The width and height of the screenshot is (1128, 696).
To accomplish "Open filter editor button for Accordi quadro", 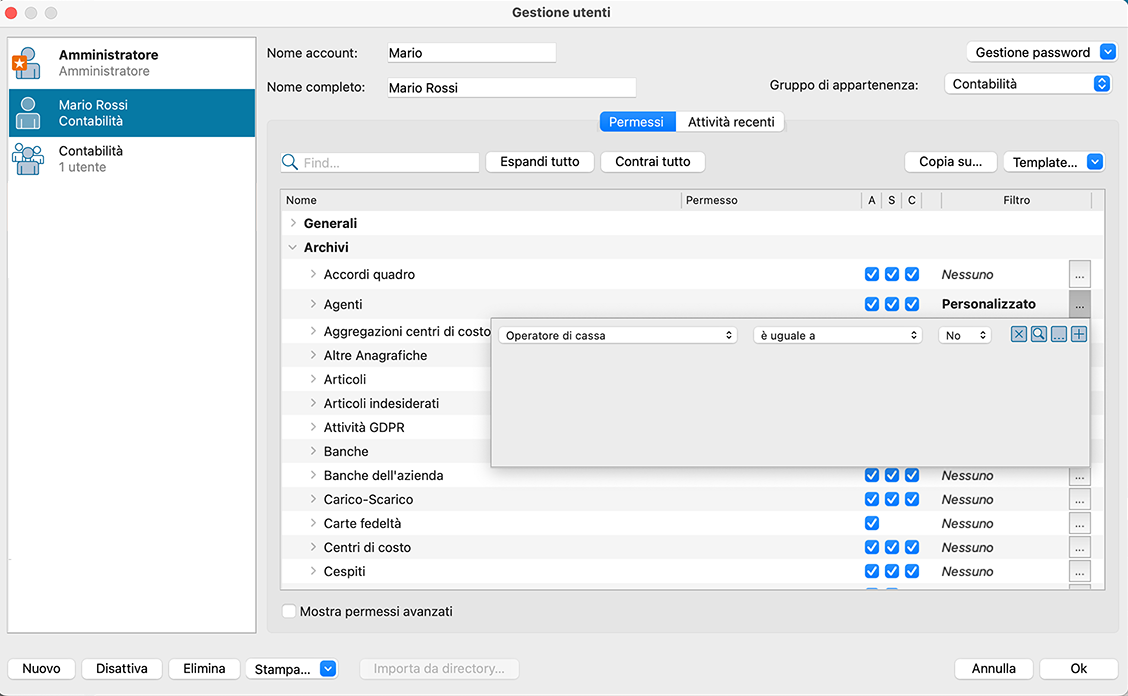I will pos(1079,275).
